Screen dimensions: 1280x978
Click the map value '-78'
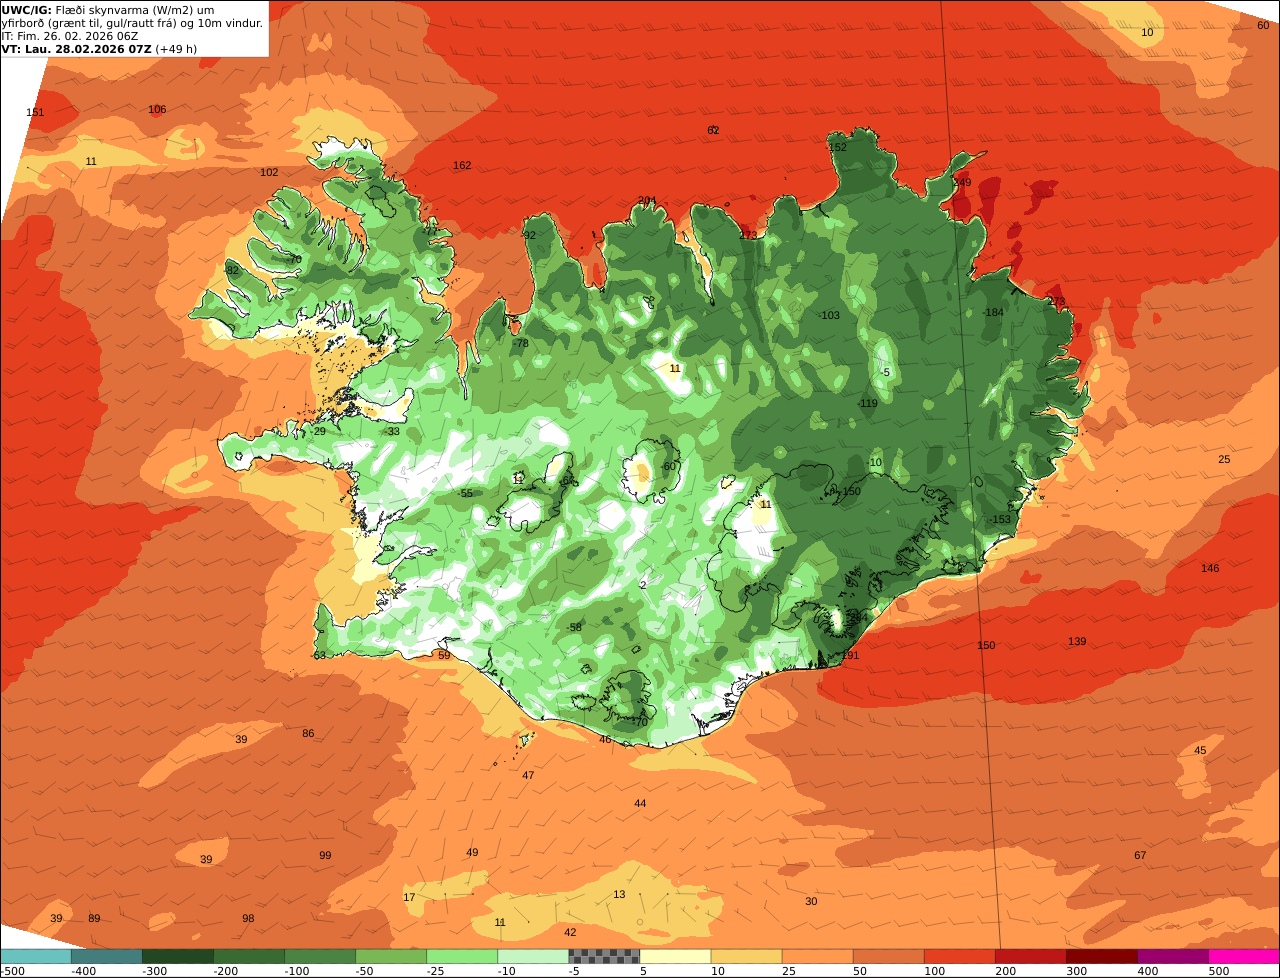(520, 343)
